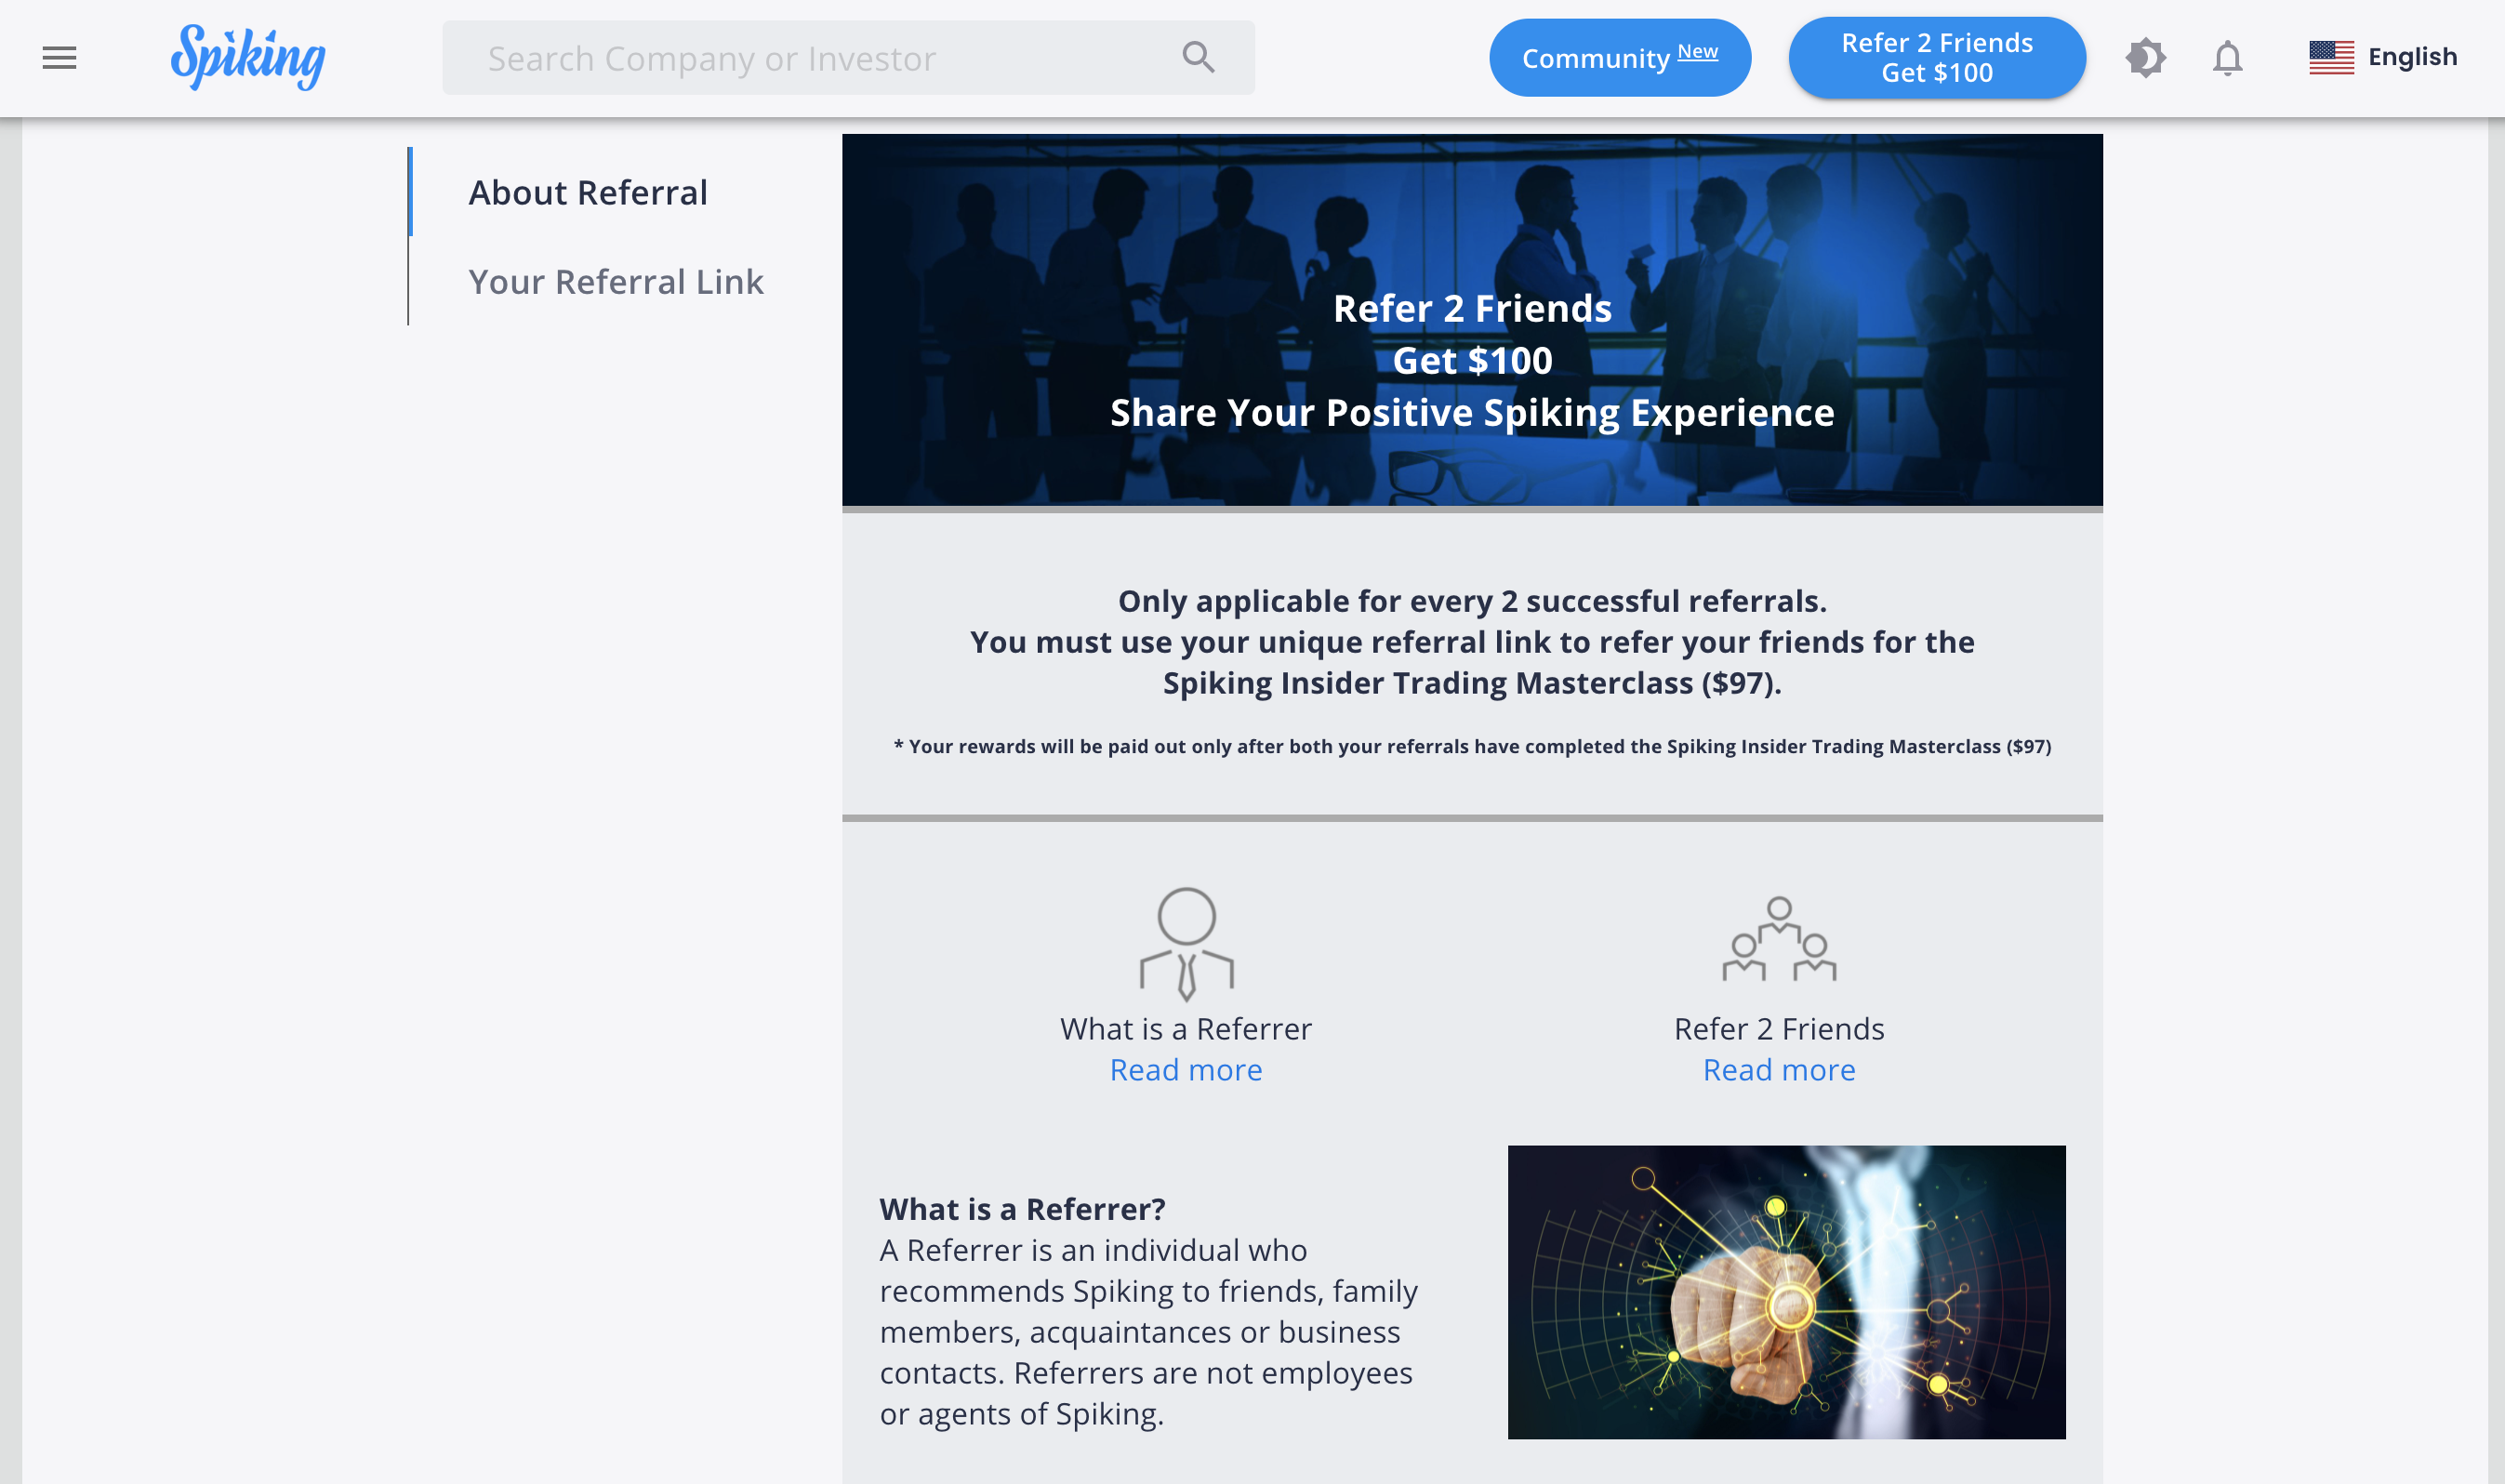Click the three-friends group icon

1779,940
